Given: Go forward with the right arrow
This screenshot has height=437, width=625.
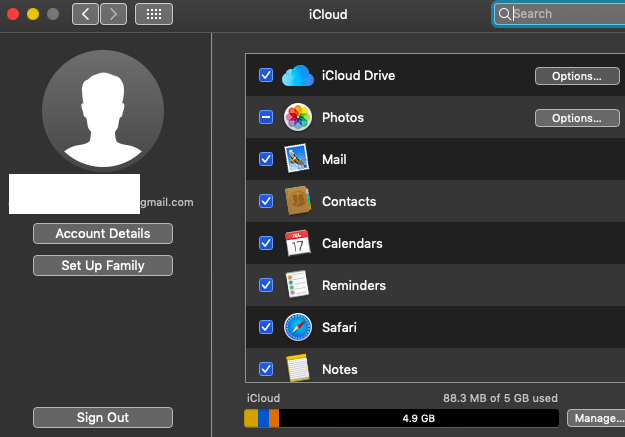Looking at the screenshot, I should [x=114, y=14].
